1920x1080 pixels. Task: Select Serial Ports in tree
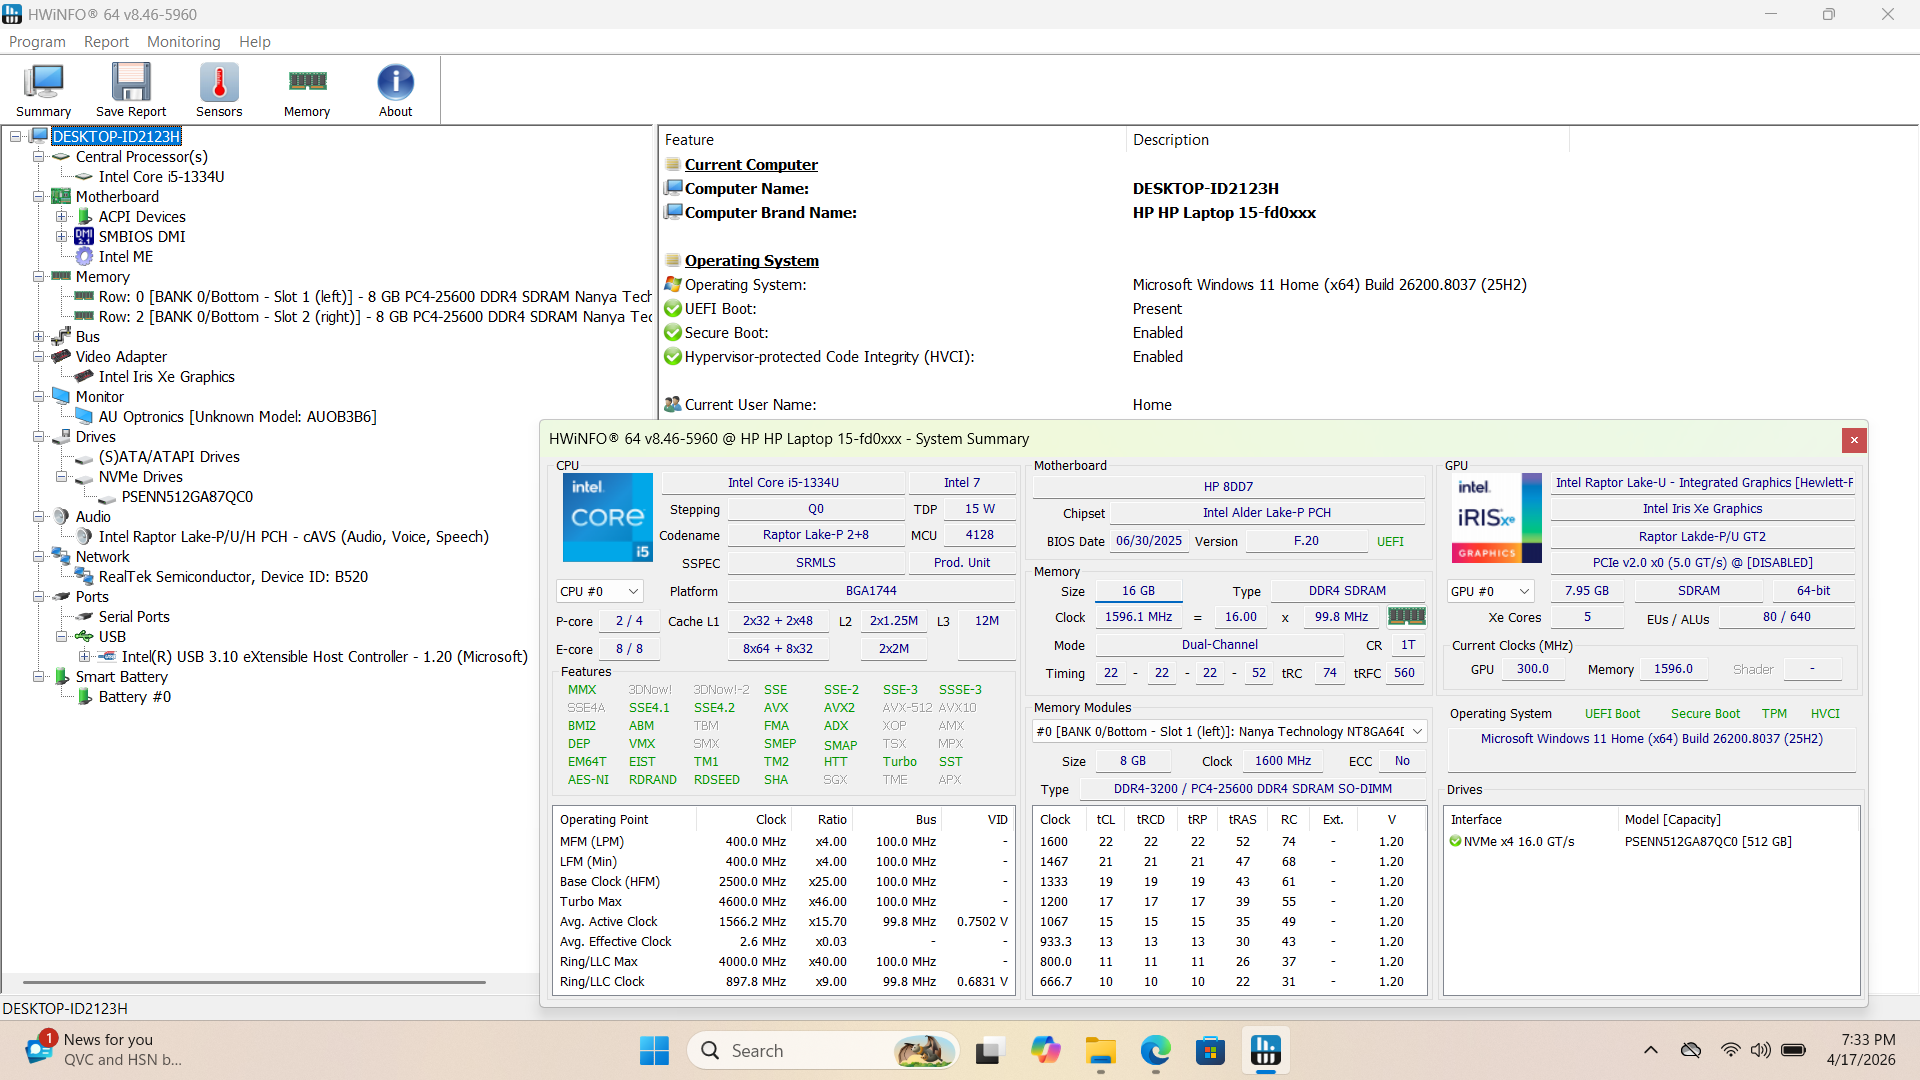pos(134,617)
